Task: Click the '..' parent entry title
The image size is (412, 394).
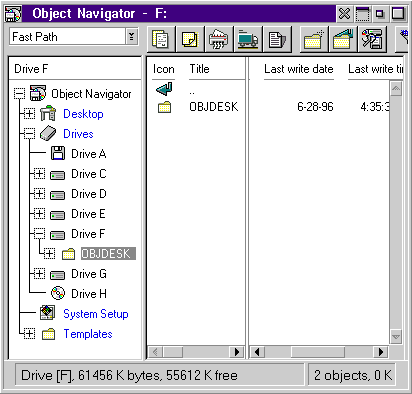Action: [192, 92]
